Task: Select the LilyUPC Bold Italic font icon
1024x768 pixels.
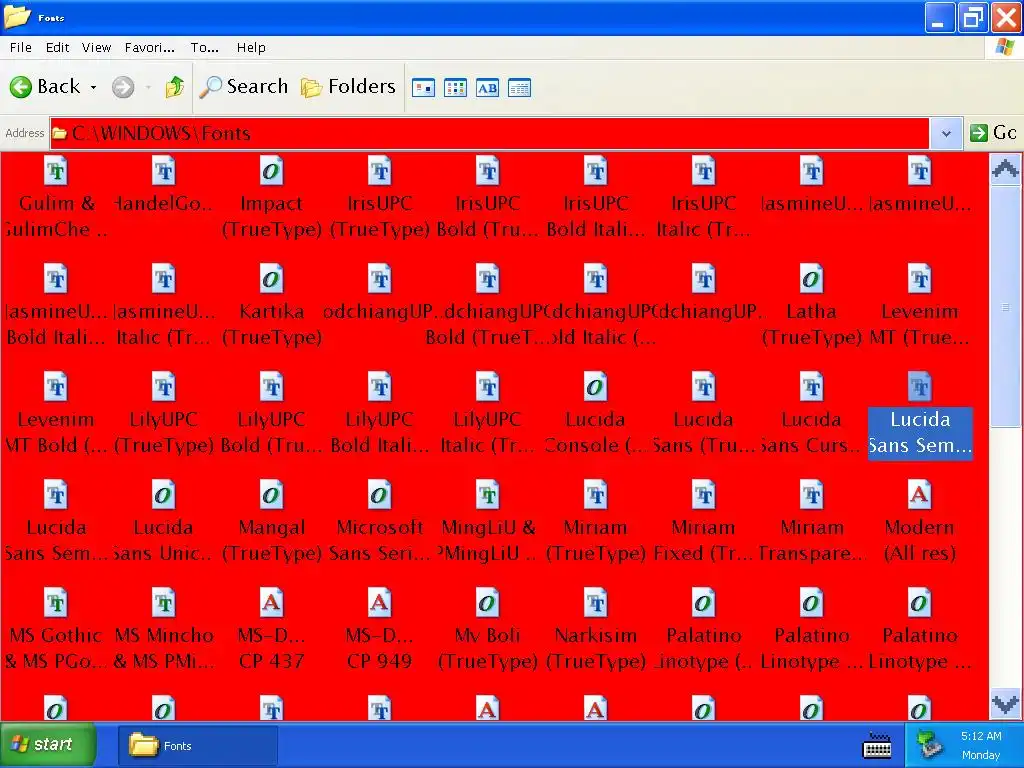Action: (x=379, y=387)
